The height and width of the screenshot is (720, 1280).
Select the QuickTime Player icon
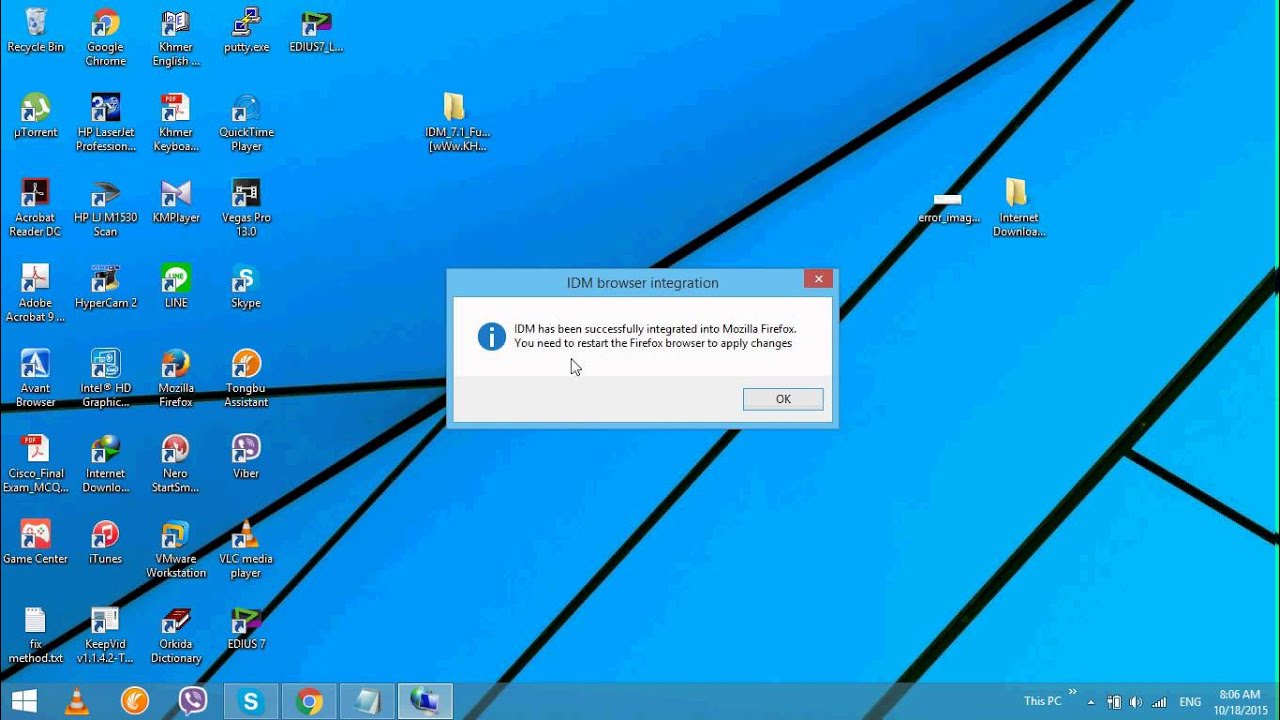[246, 123]
